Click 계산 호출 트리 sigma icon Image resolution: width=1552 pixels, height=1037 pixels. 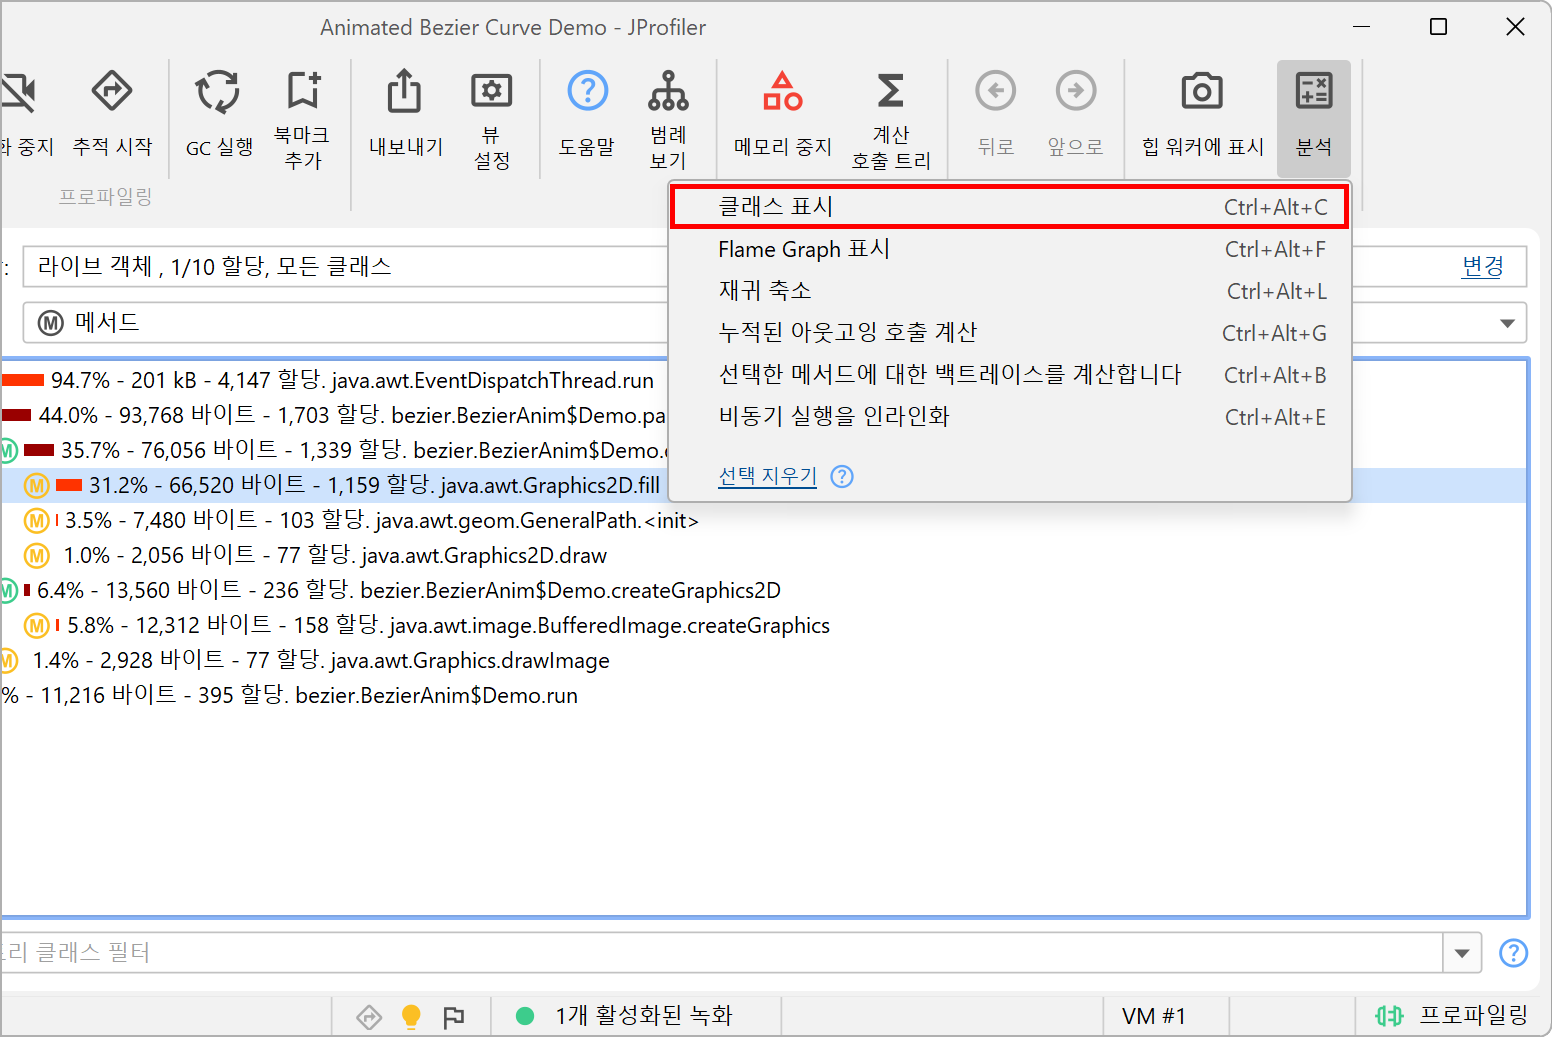pyautogui.click(x=890, y=93)
